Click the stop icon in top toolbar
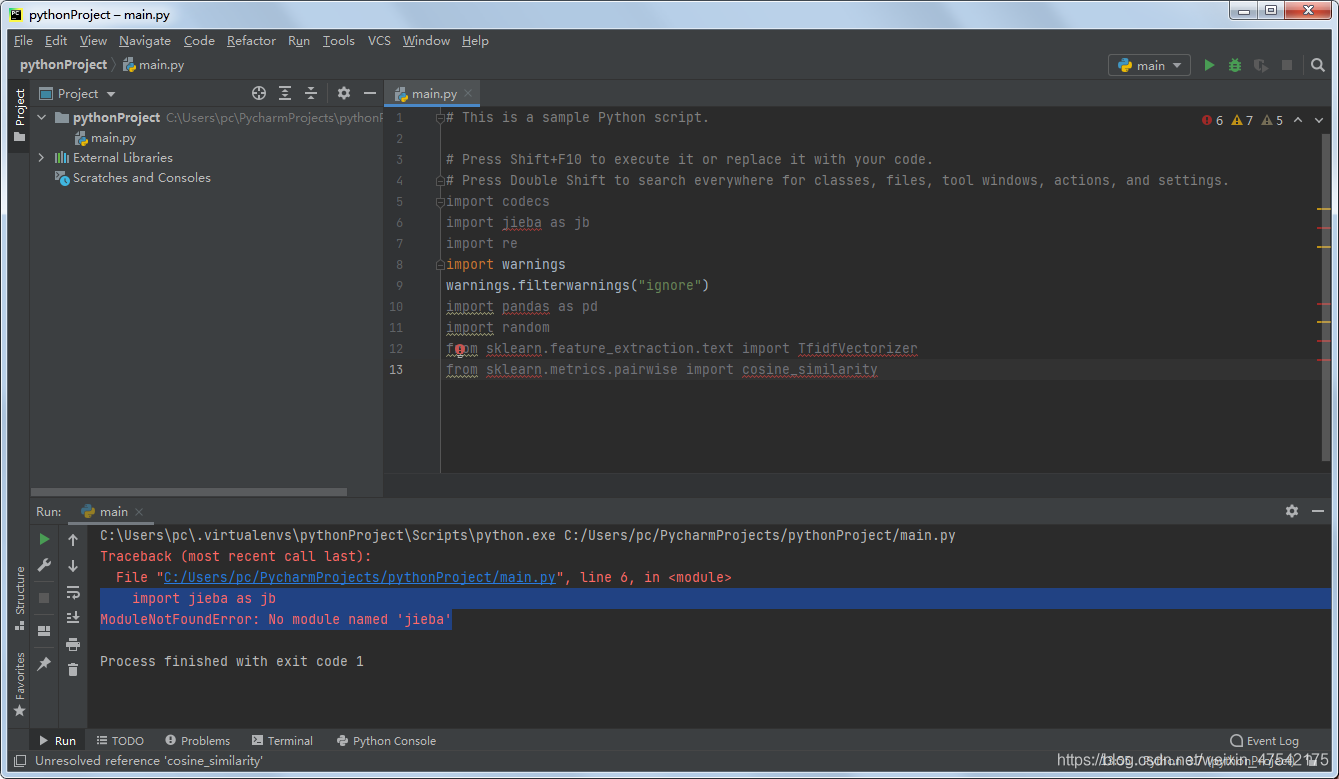The width and height of the screenshot is (1339, 779). pos(1287,65)
